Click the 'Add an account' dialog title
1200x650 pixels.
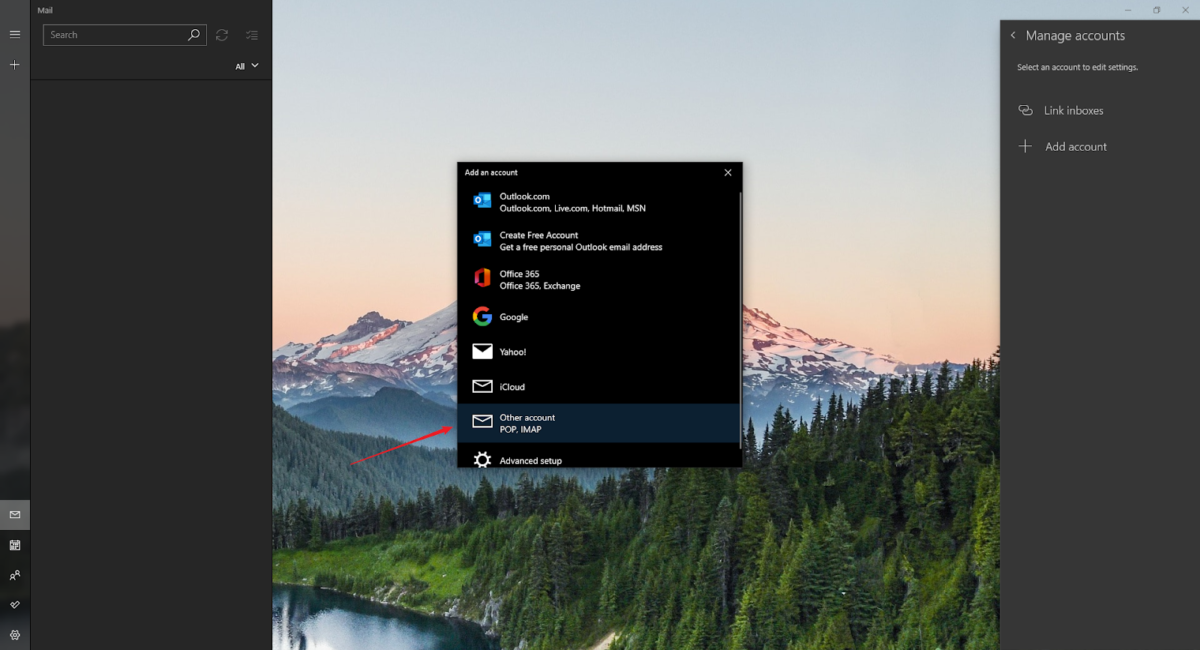[x=491, y=173]
